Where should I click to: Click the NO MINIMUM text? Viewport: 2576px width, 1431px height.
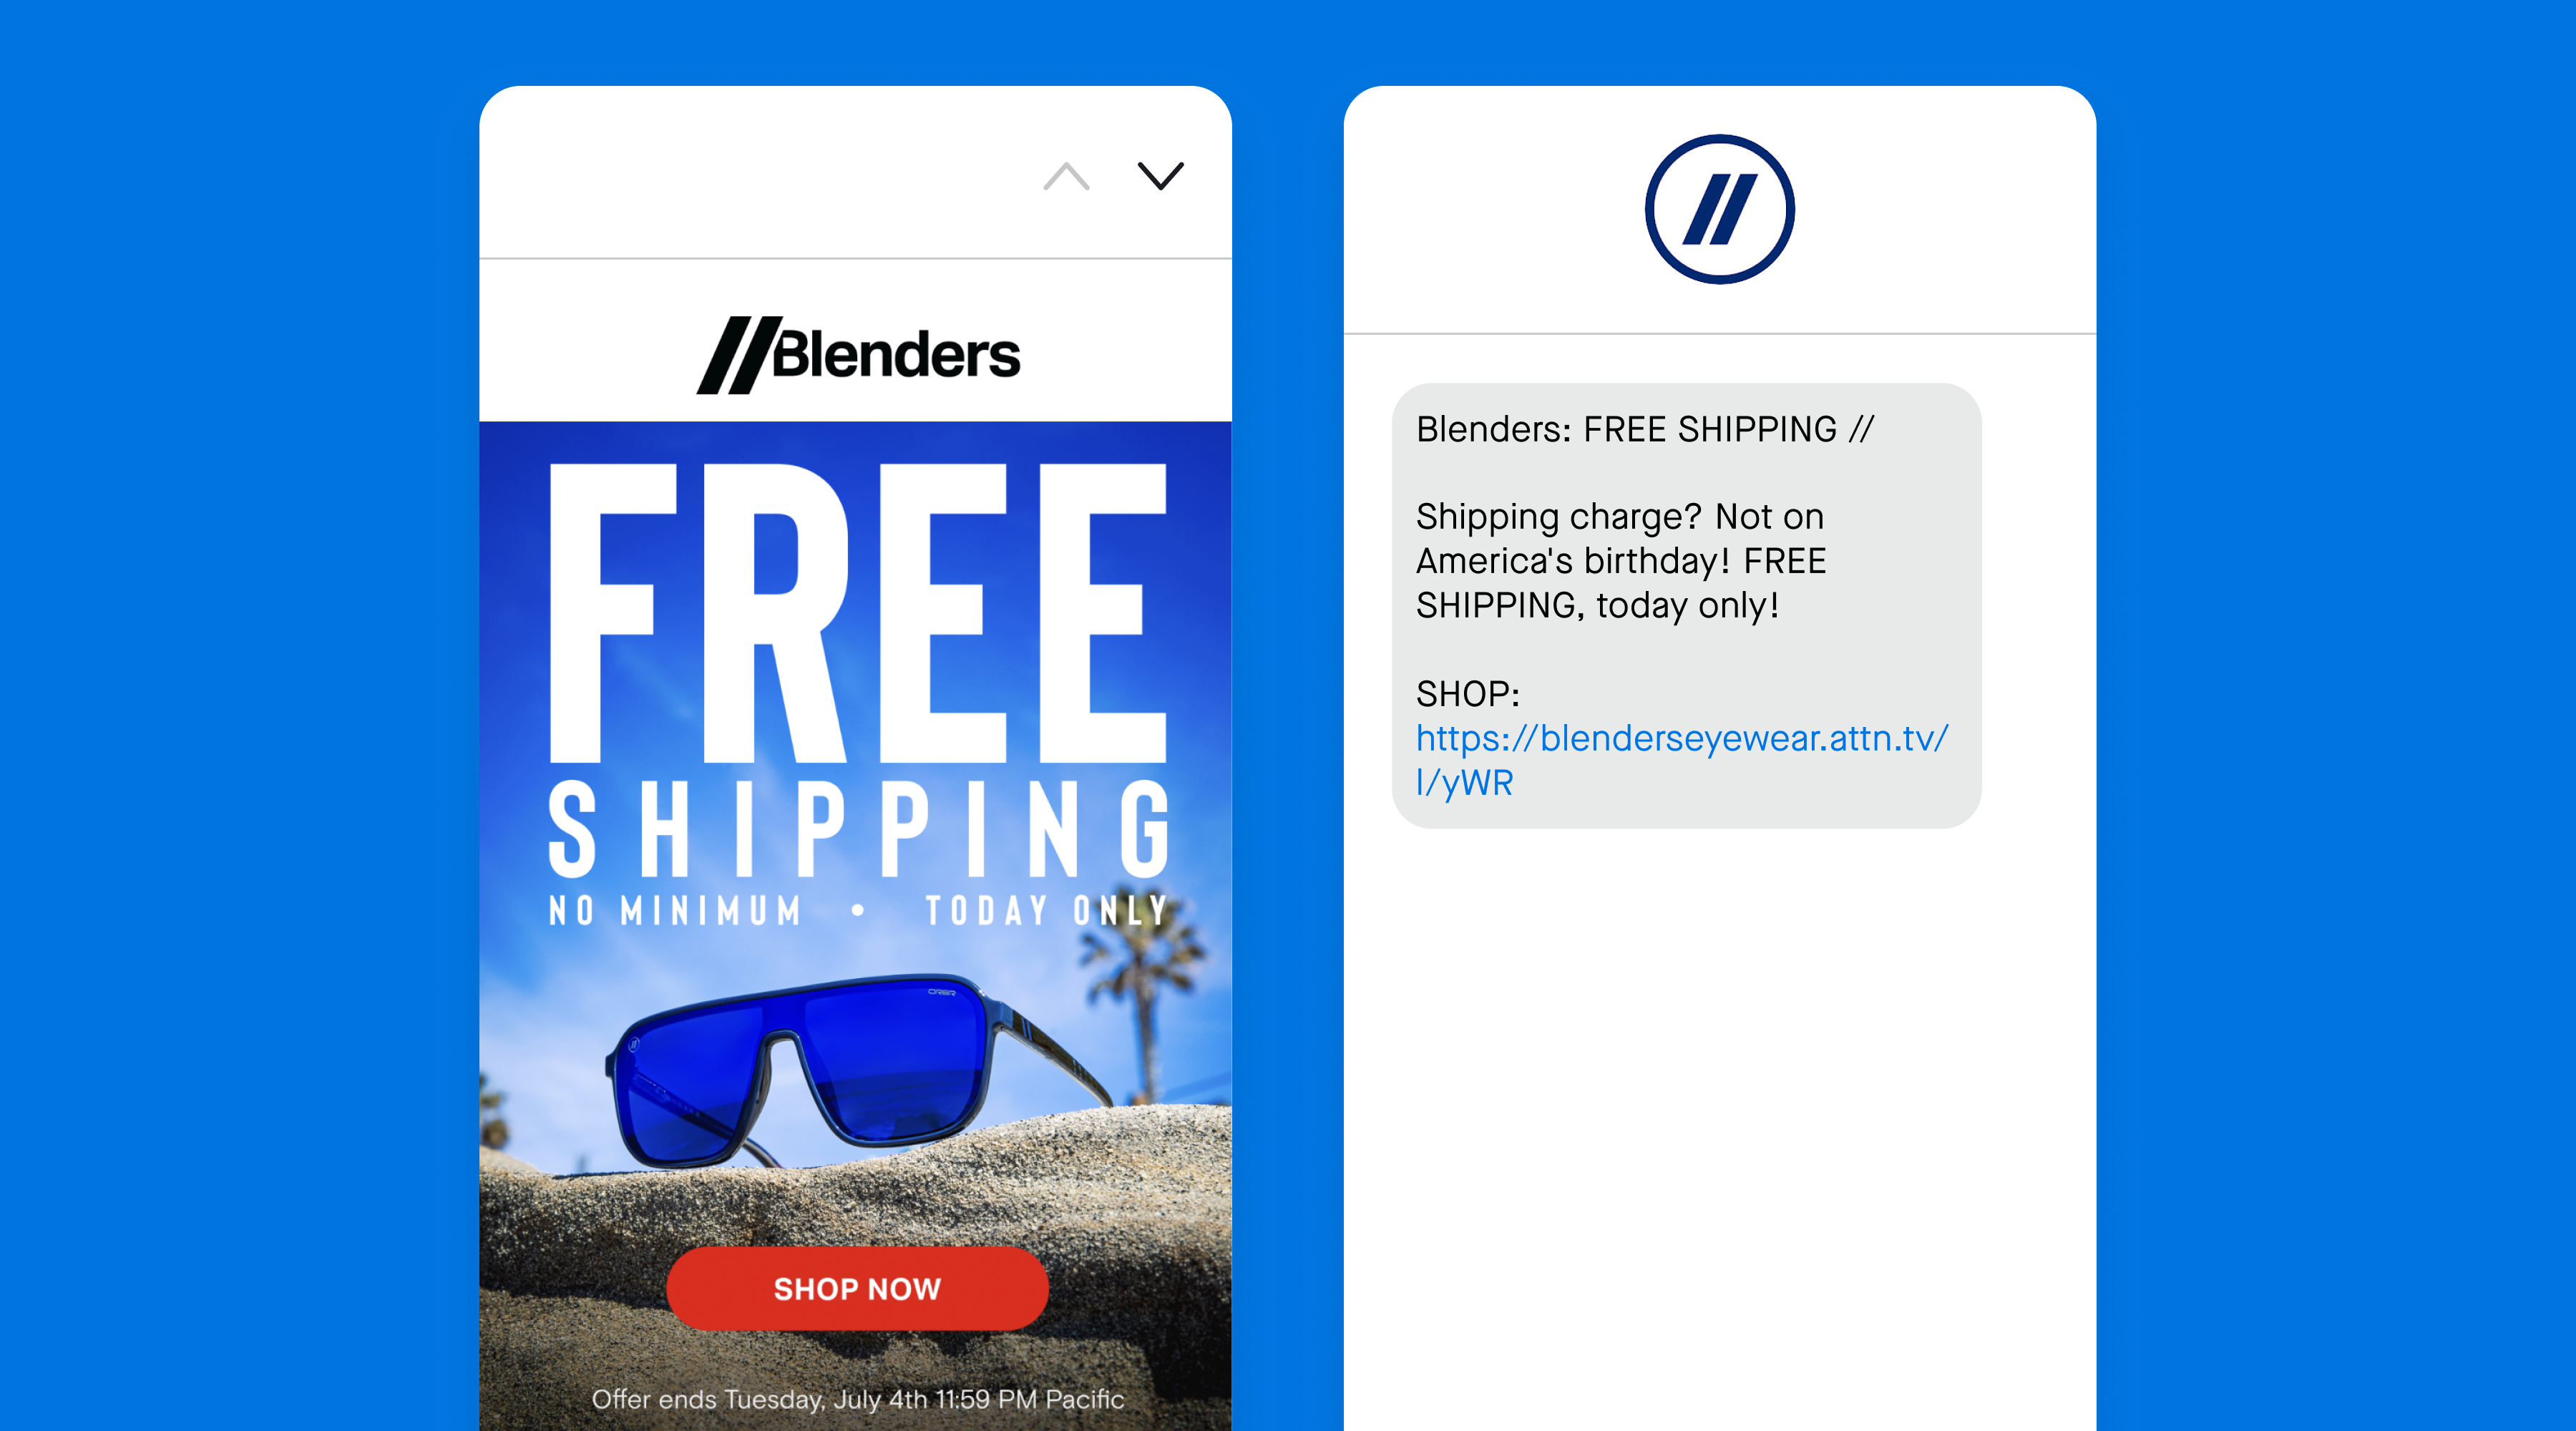pos(675,910)
